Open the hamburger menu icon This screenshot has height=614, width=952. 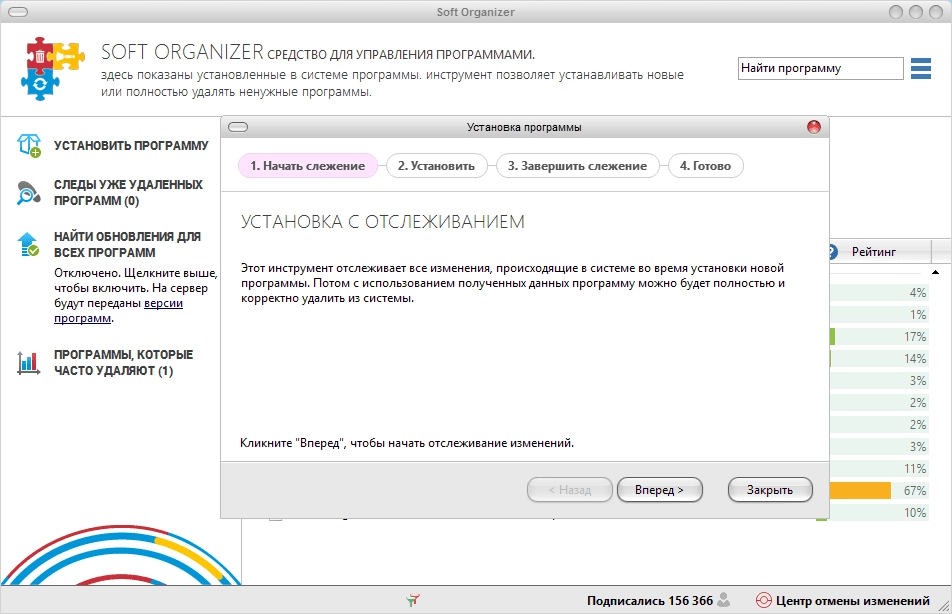[920, 69]
